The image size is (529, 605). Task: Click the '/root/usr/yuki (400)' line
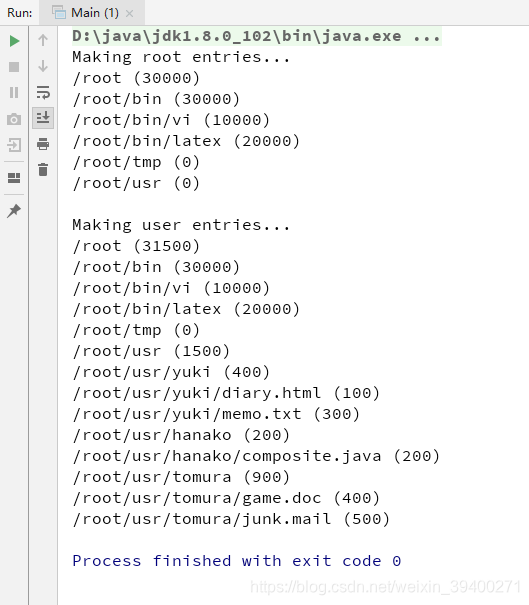point(171,372)
